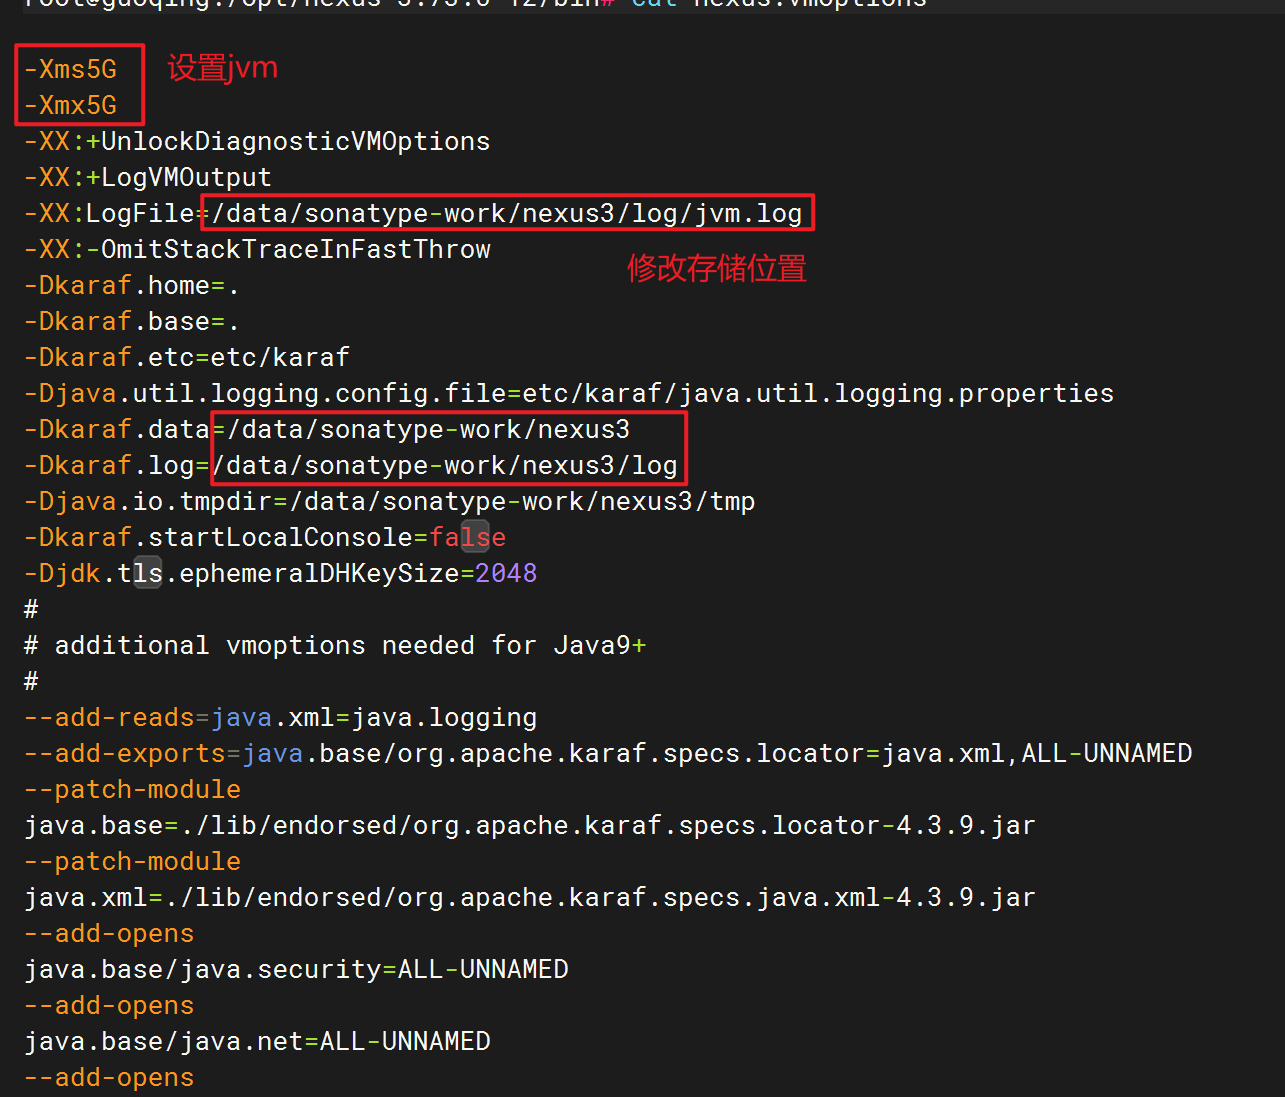Click the 2048 ephemeralDHKeySize value

[506, 573]
